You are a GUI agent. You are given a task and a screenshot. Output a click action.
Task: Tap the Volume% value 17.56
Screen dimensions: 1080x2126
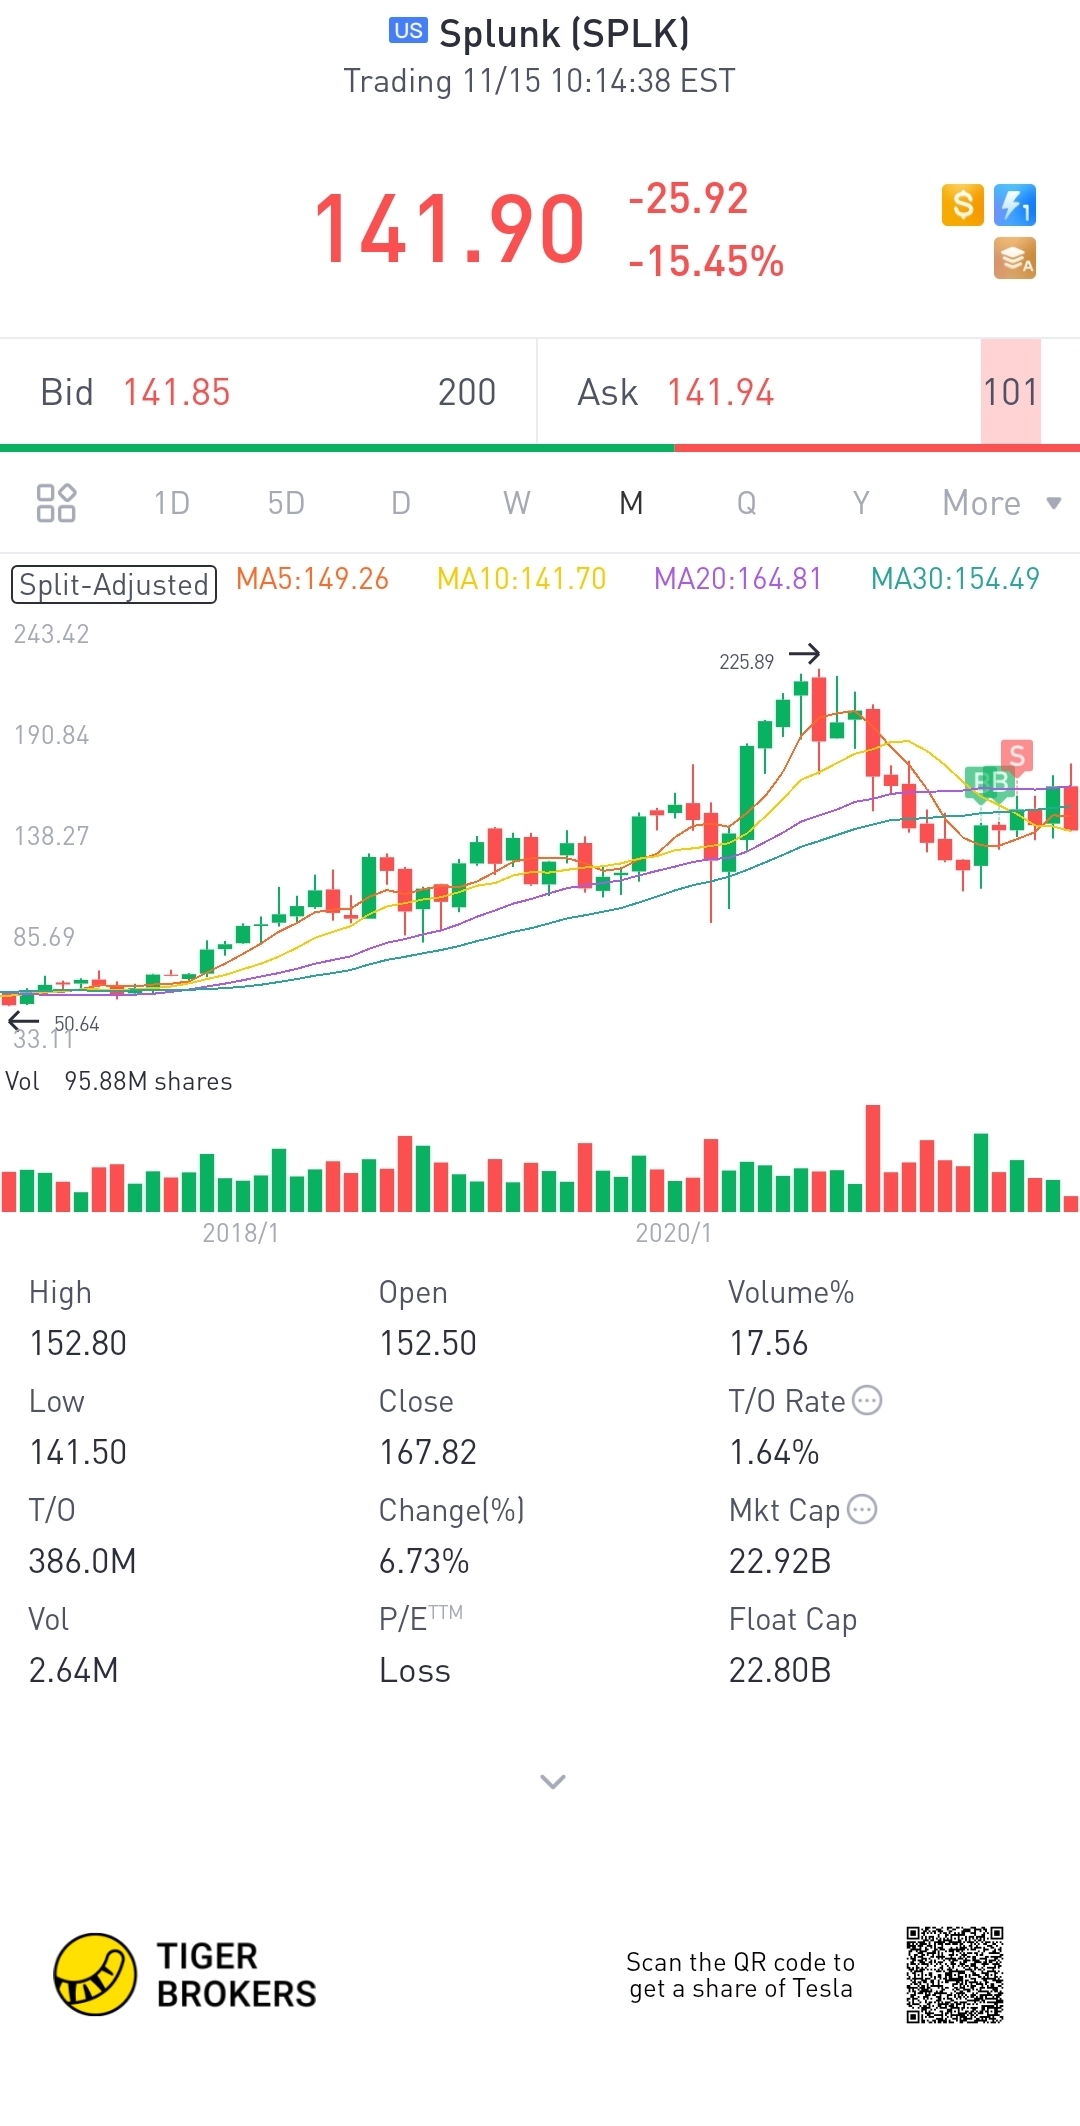coord(768,1343)
